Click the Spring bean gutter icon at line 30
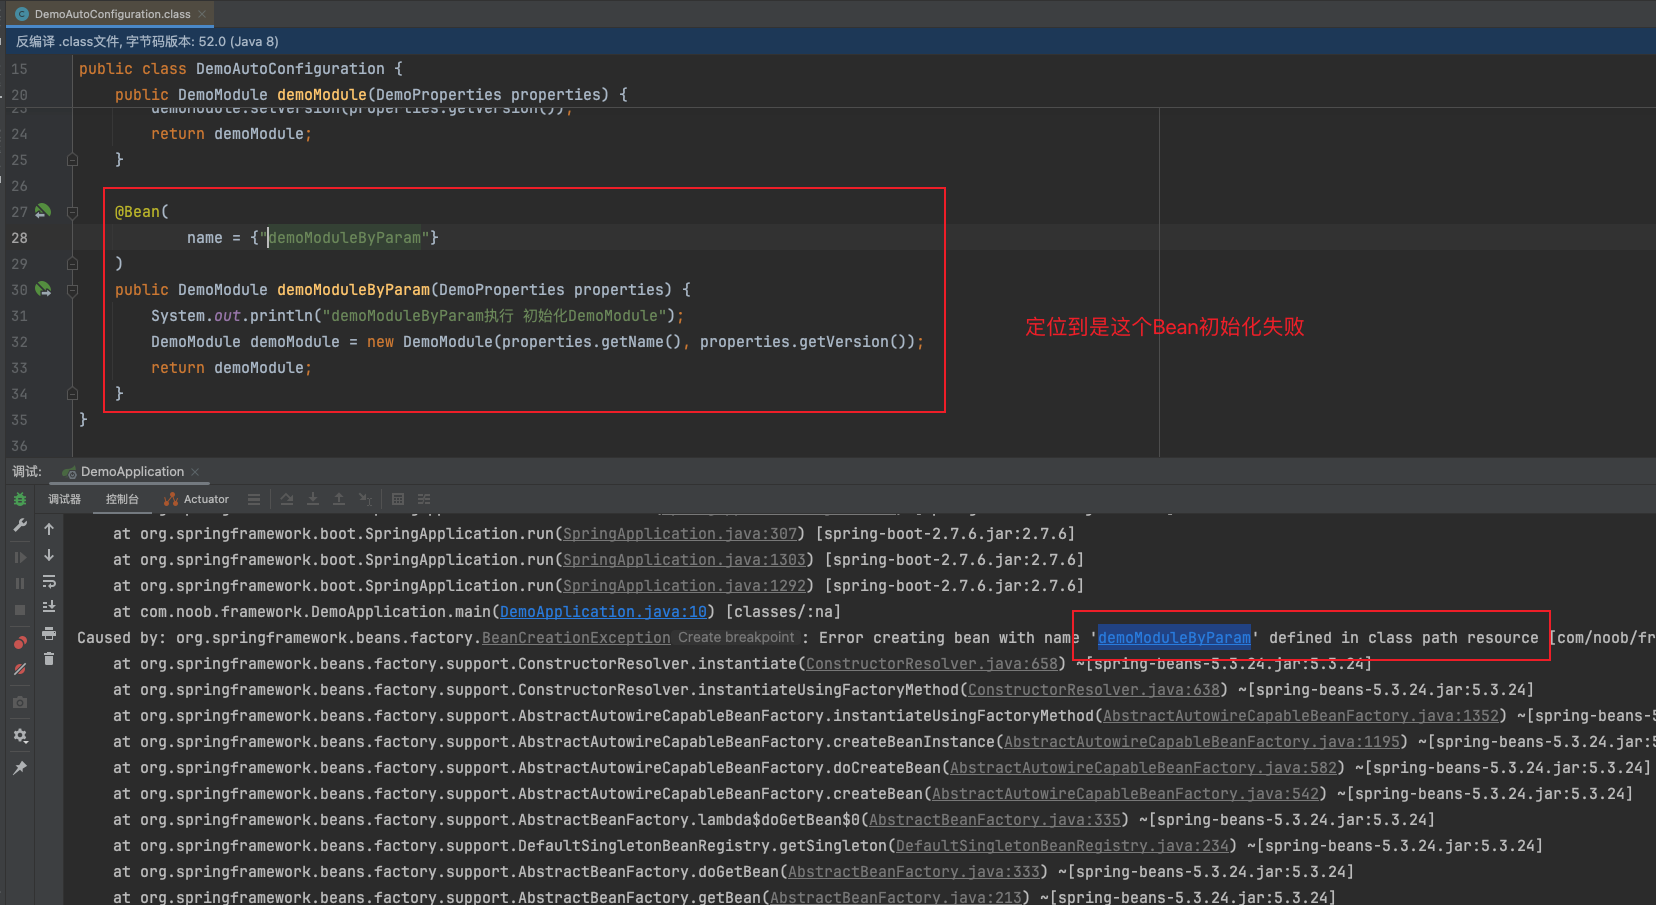Image resolution: width=1656 pixels, height=905 pixels. (x=43, y=289)
